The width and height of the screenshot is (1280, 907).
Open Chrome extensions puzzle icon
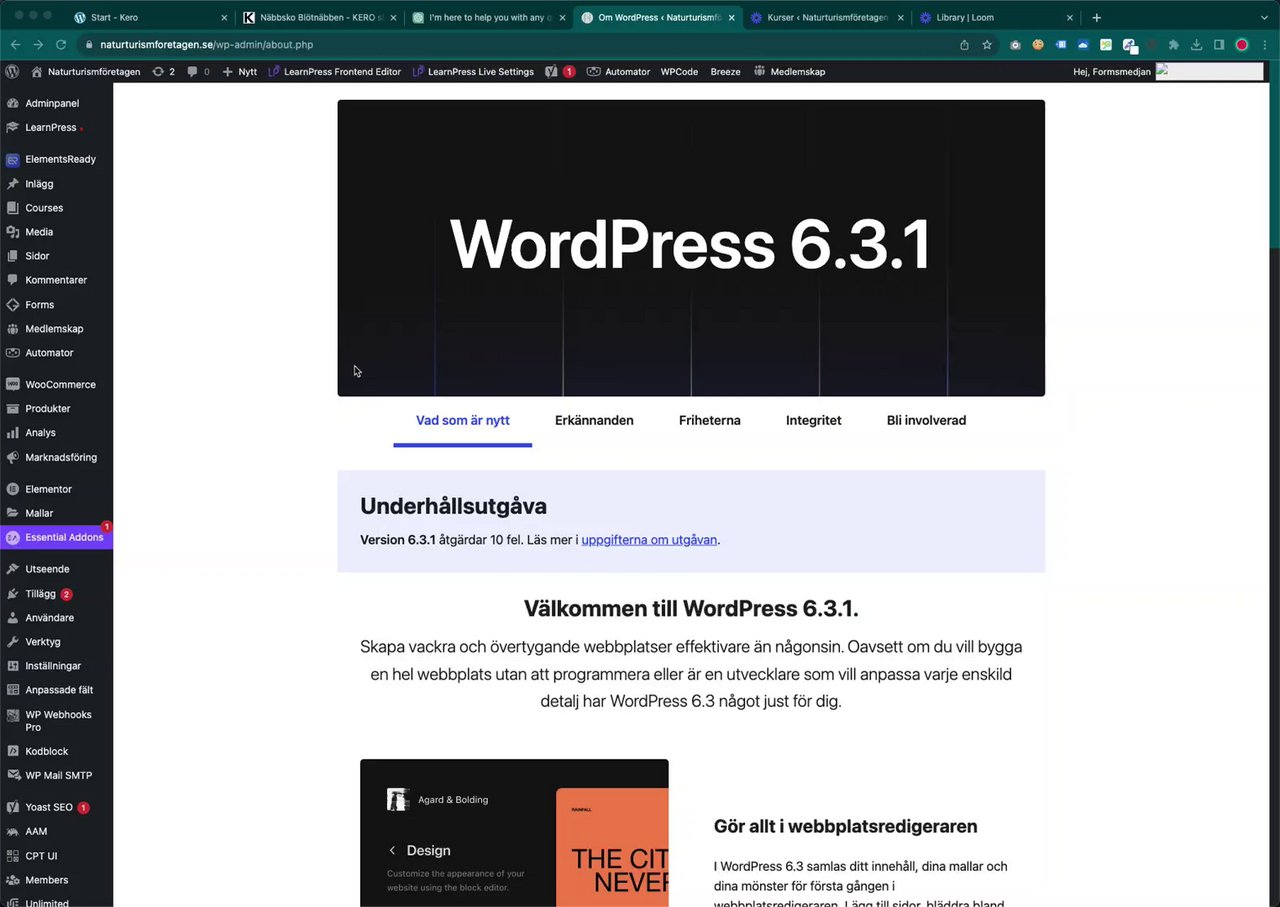[1174, 45]
